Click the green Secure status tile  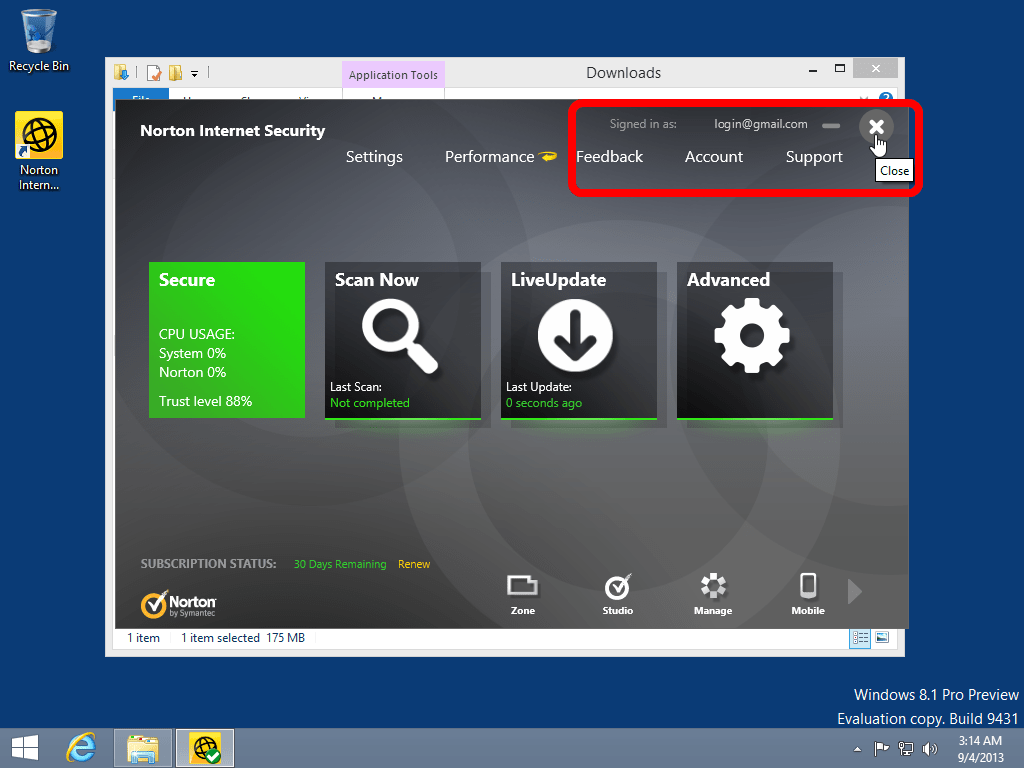(x=227, y=340)
